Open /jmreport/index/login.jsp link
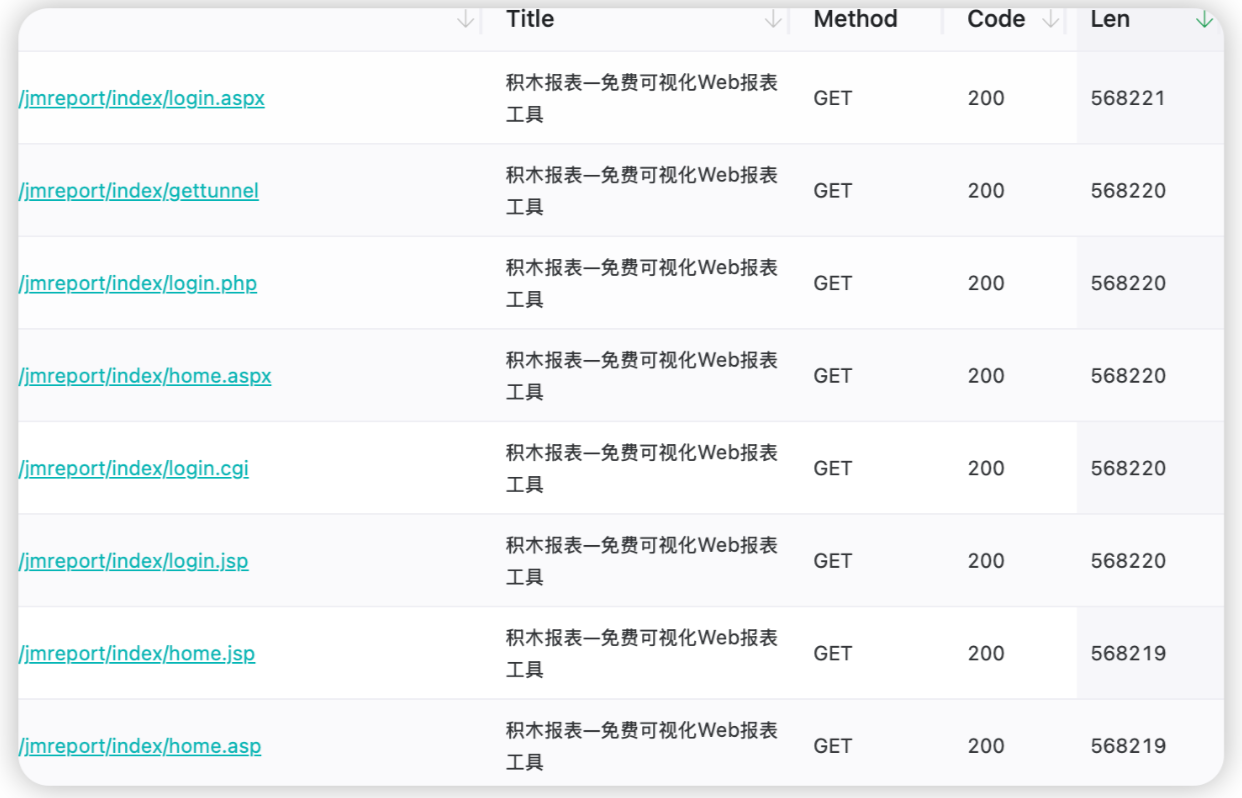The image size is (1242, 798). tap(133, 561)
